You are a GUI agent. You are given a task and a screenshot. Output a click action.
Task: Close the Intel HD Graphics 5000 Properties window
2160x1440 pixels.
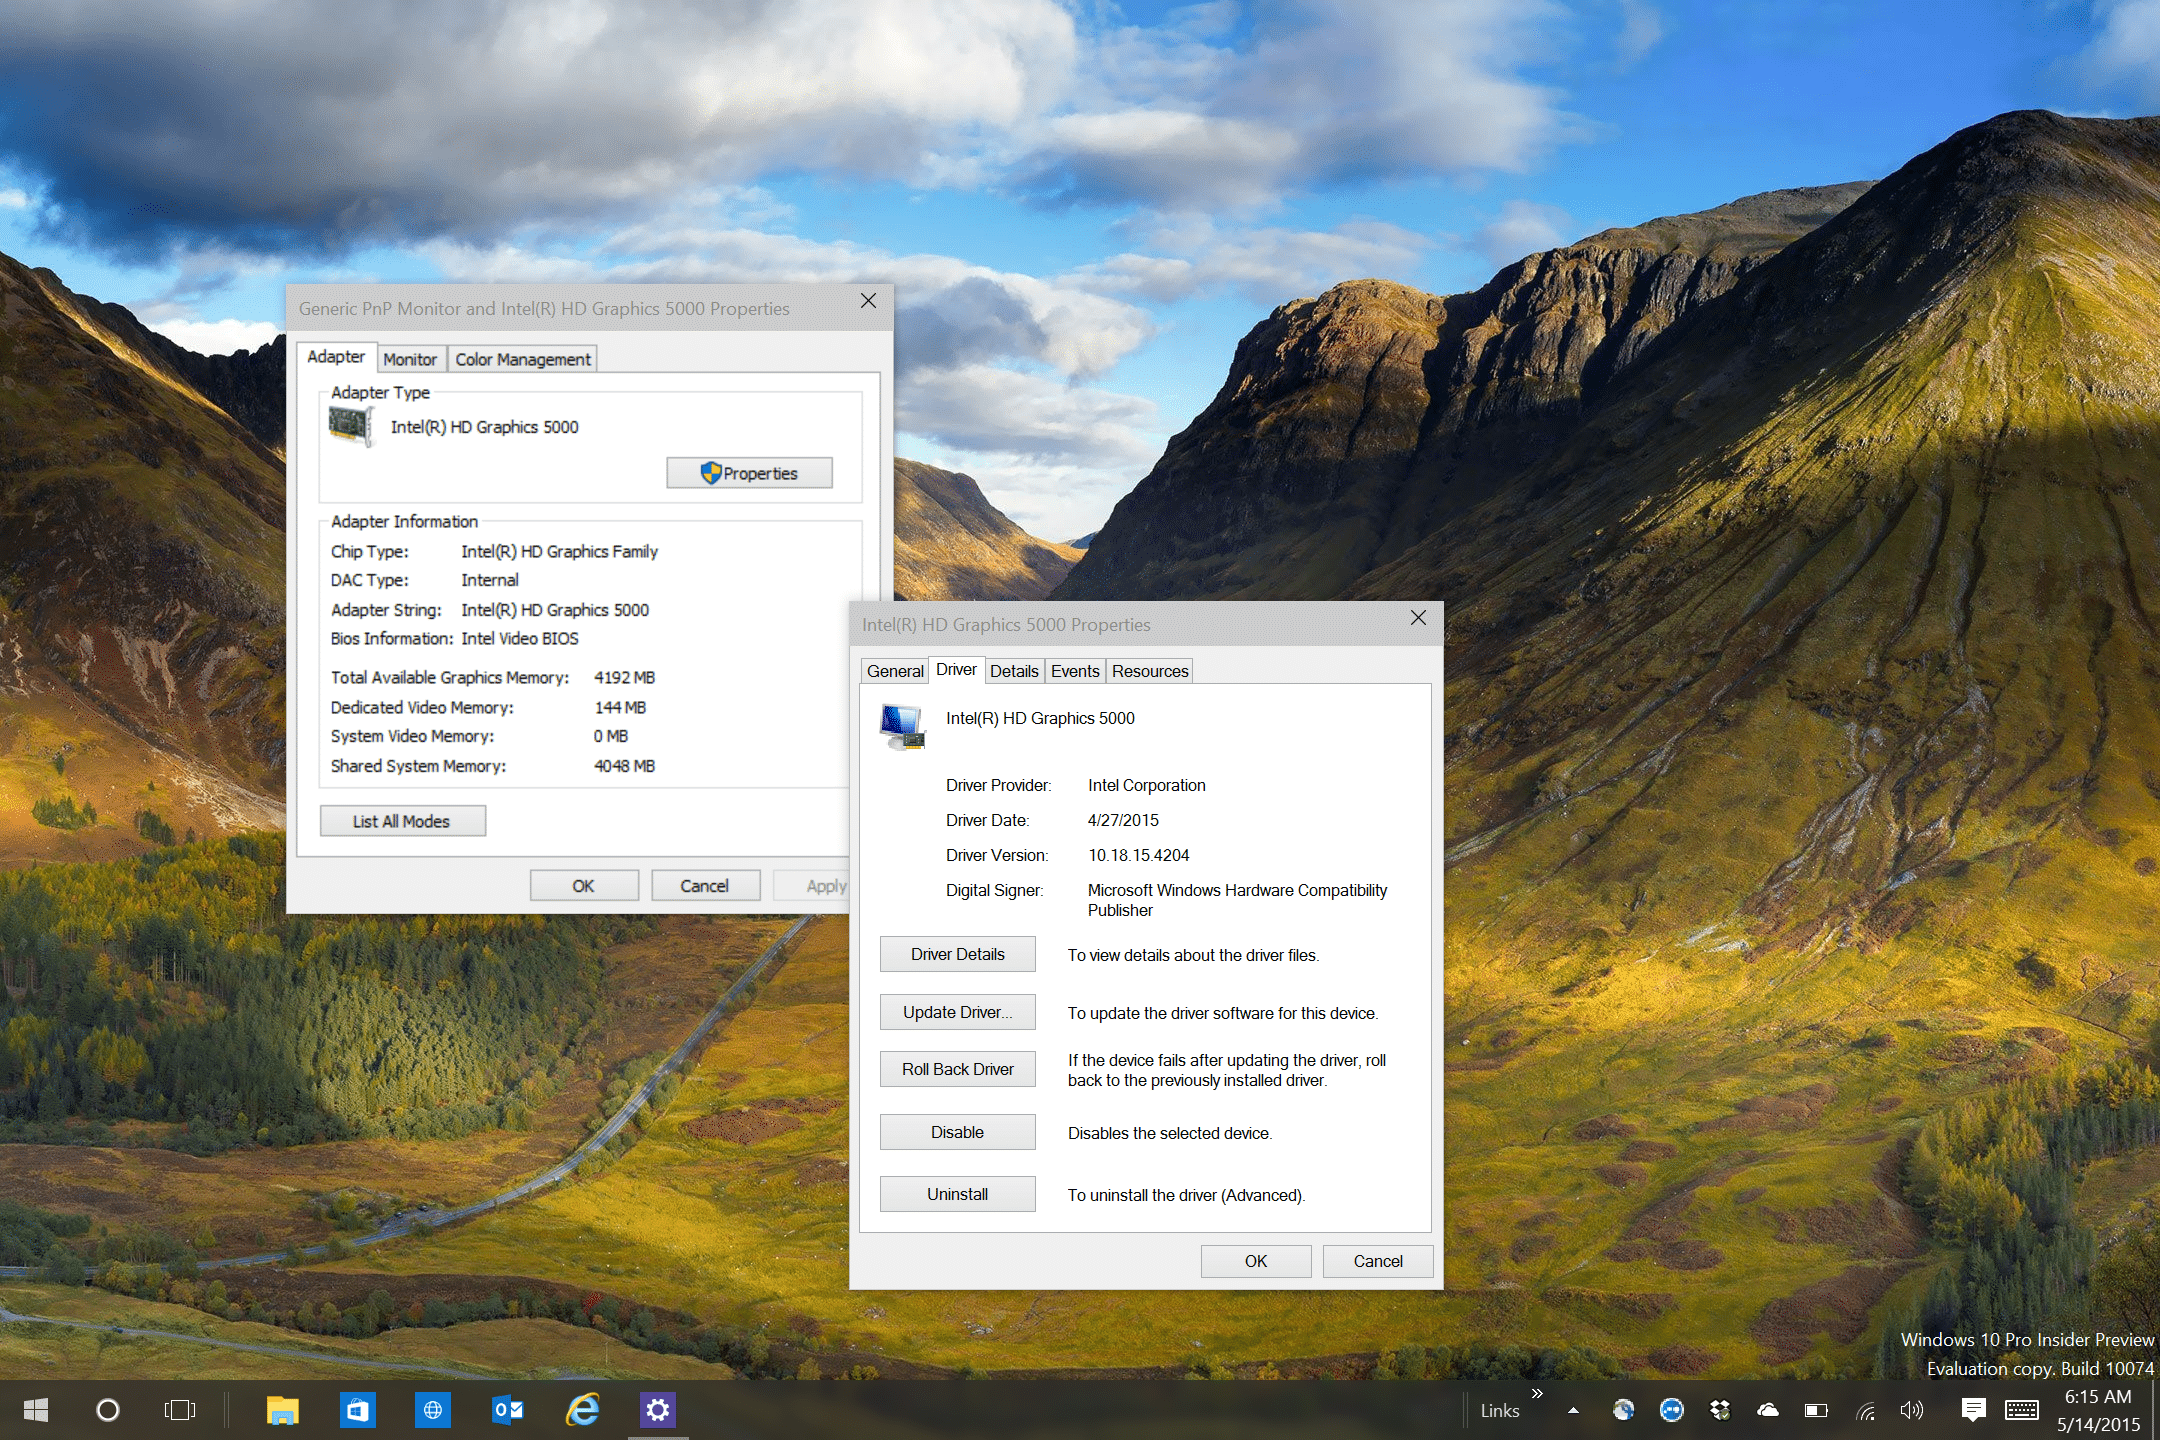coord(1418,618)
